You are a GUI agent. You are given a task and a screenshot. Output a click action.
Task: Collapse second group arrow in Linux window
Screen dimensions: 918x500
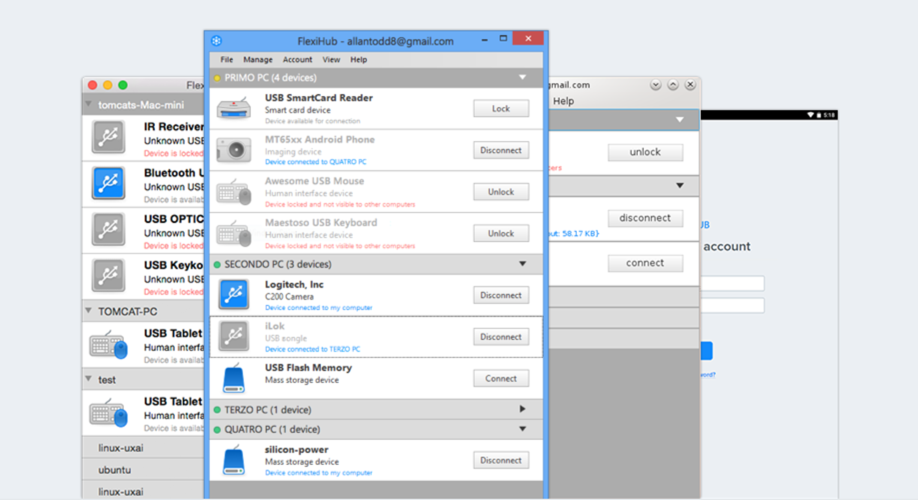coord(680,186)
